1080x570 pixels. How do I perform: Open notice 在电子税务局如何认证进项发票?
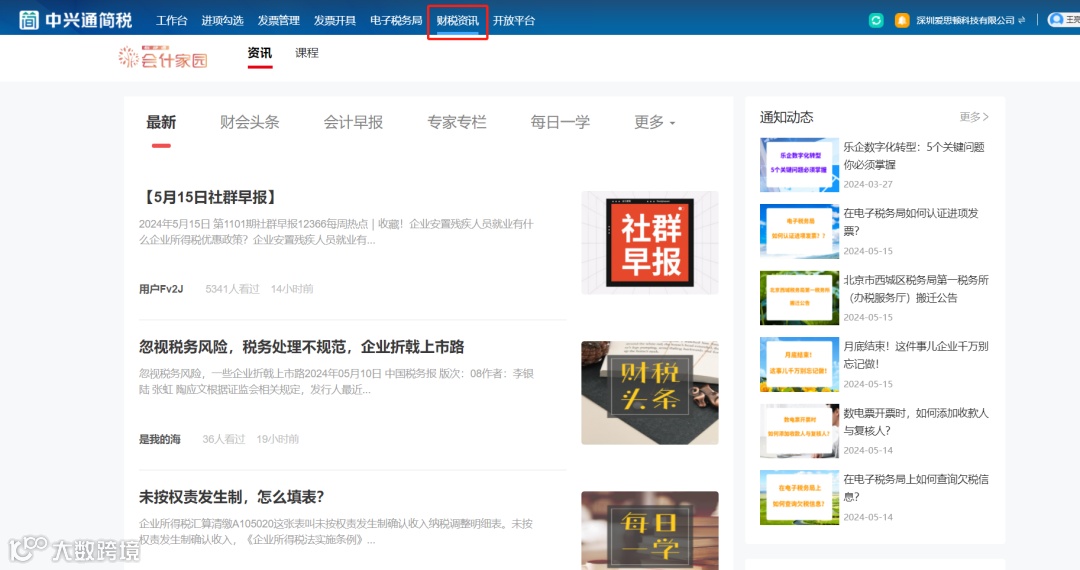911,222
